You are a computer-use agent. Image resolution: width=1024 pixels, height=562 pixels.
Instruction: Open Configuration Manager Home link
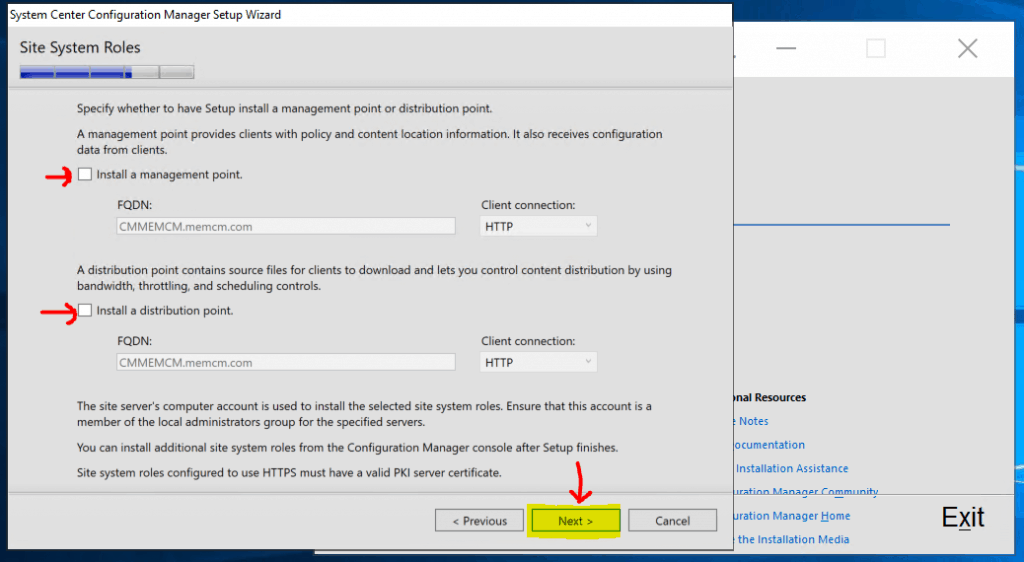(792, 516)
